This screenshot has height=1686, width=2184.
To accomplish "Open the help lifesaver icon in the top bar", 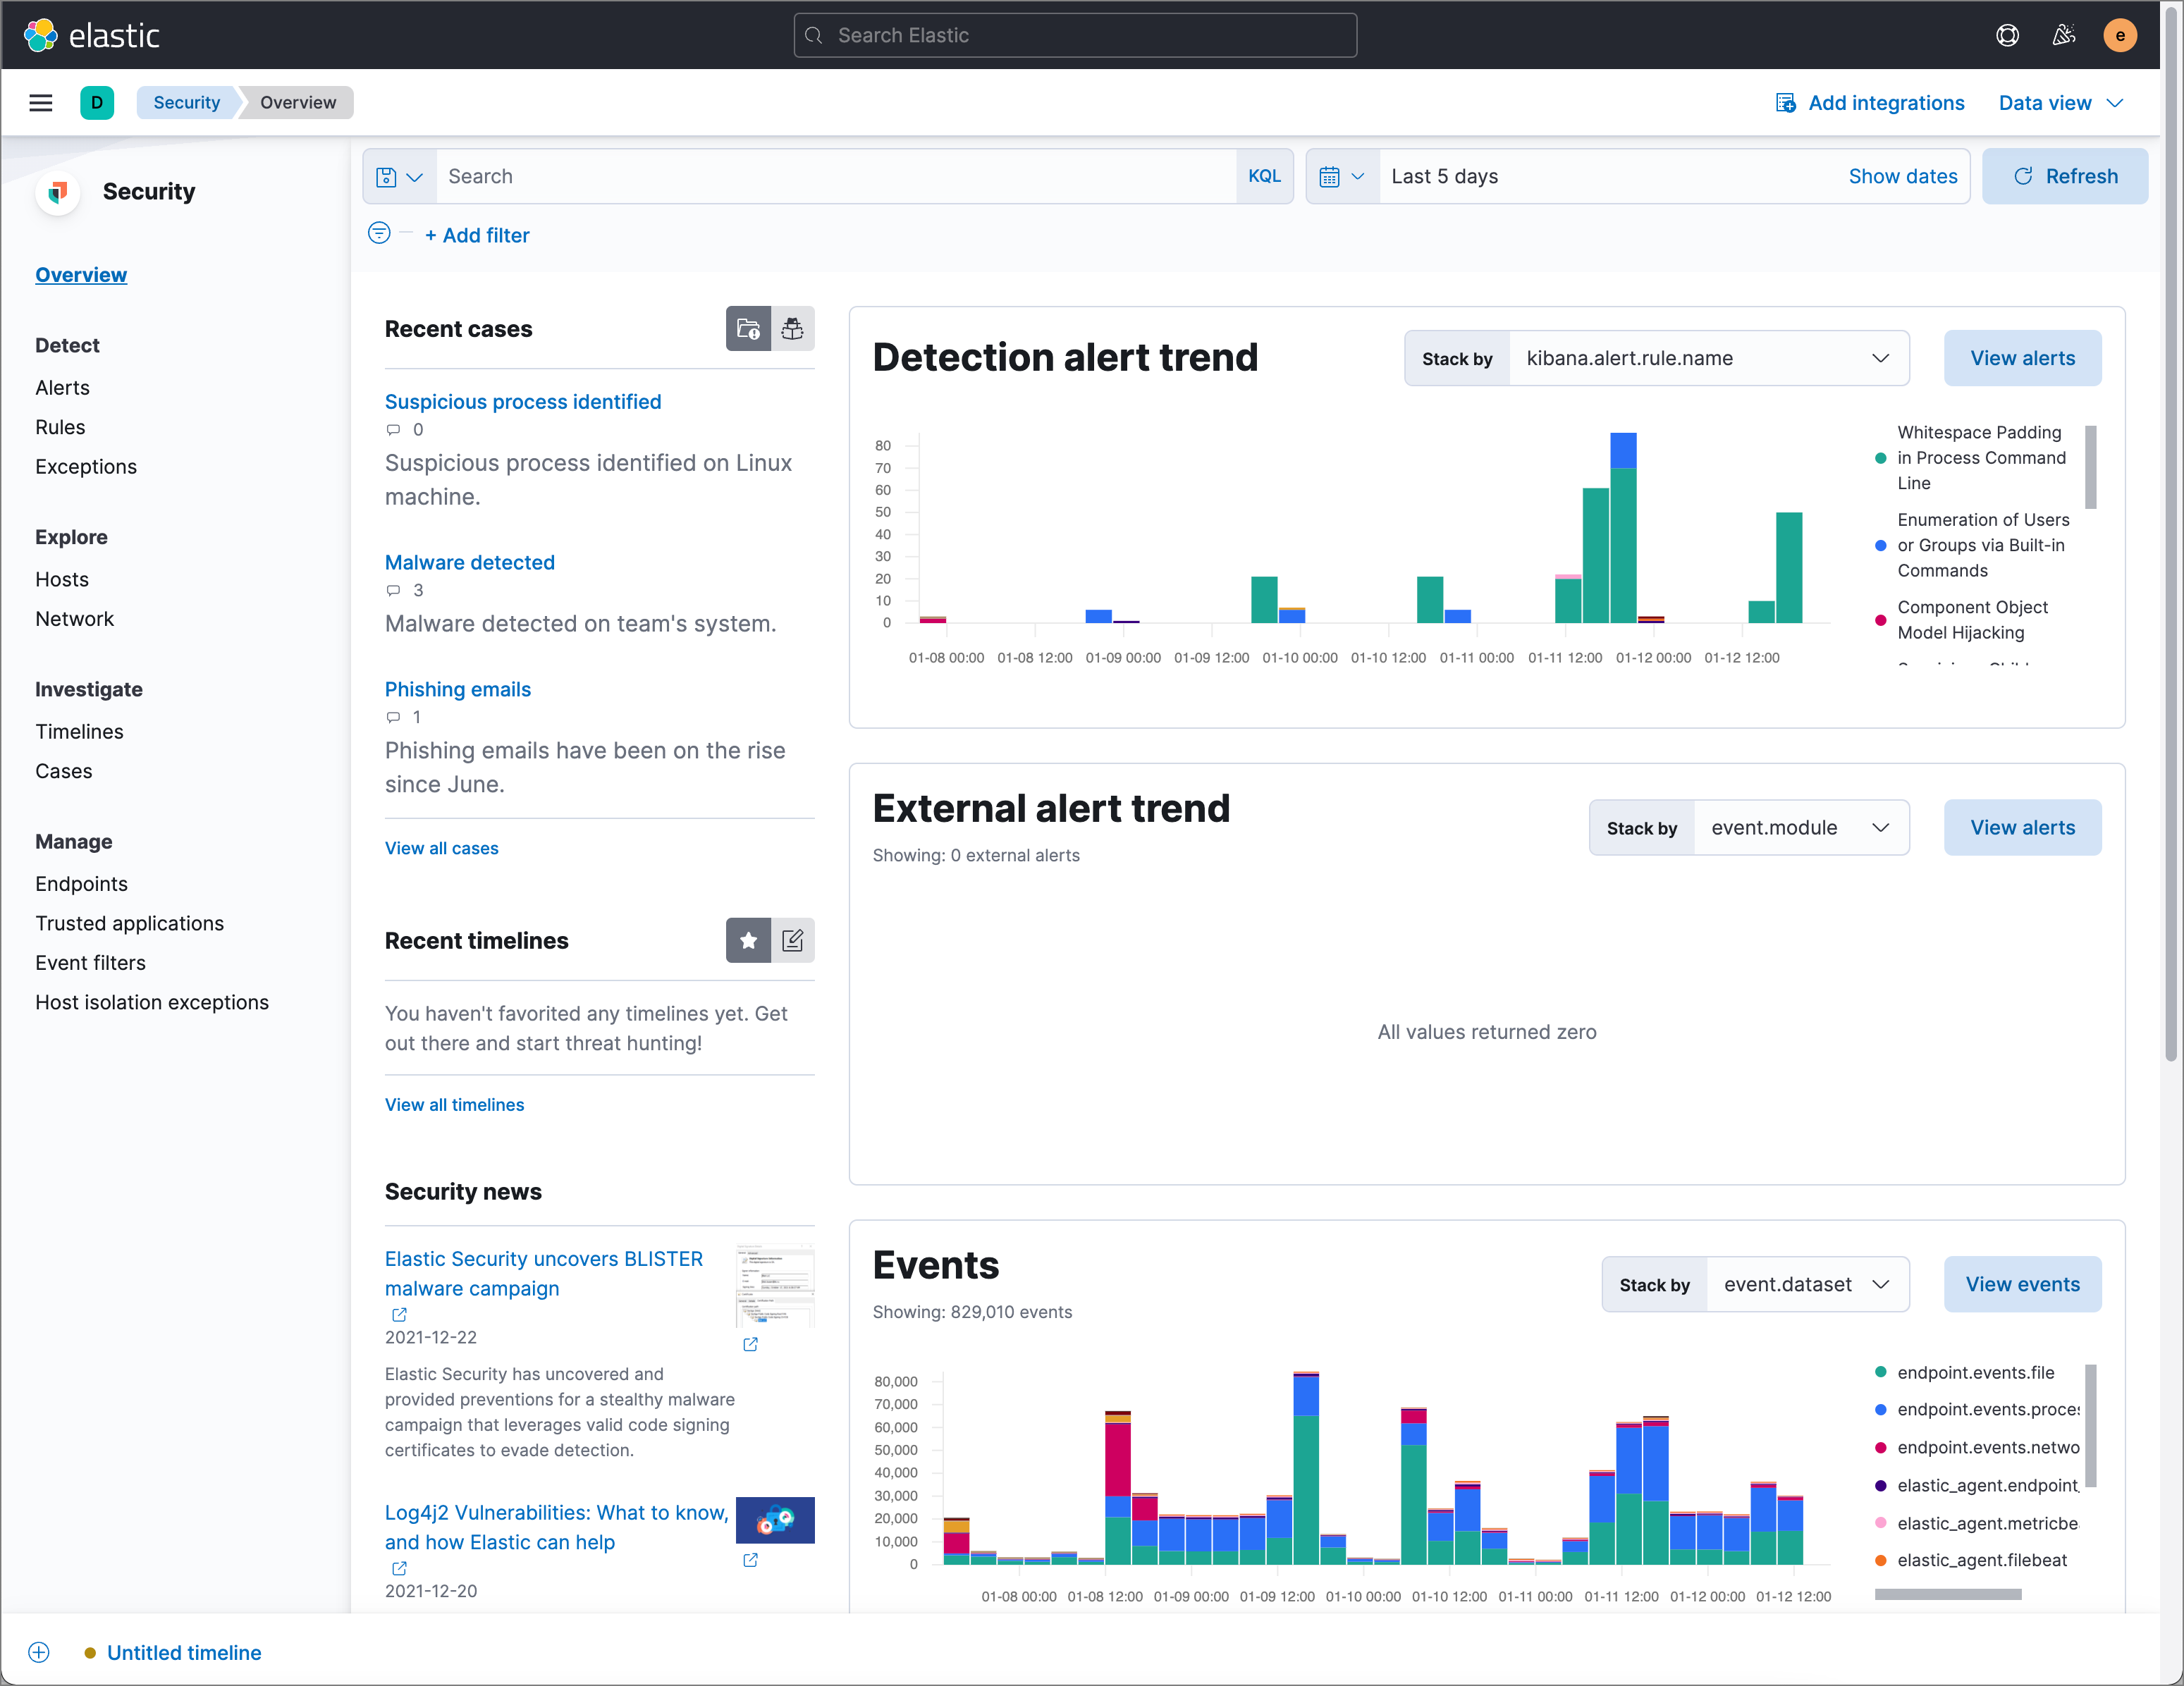I will [x=2008, y=35].
